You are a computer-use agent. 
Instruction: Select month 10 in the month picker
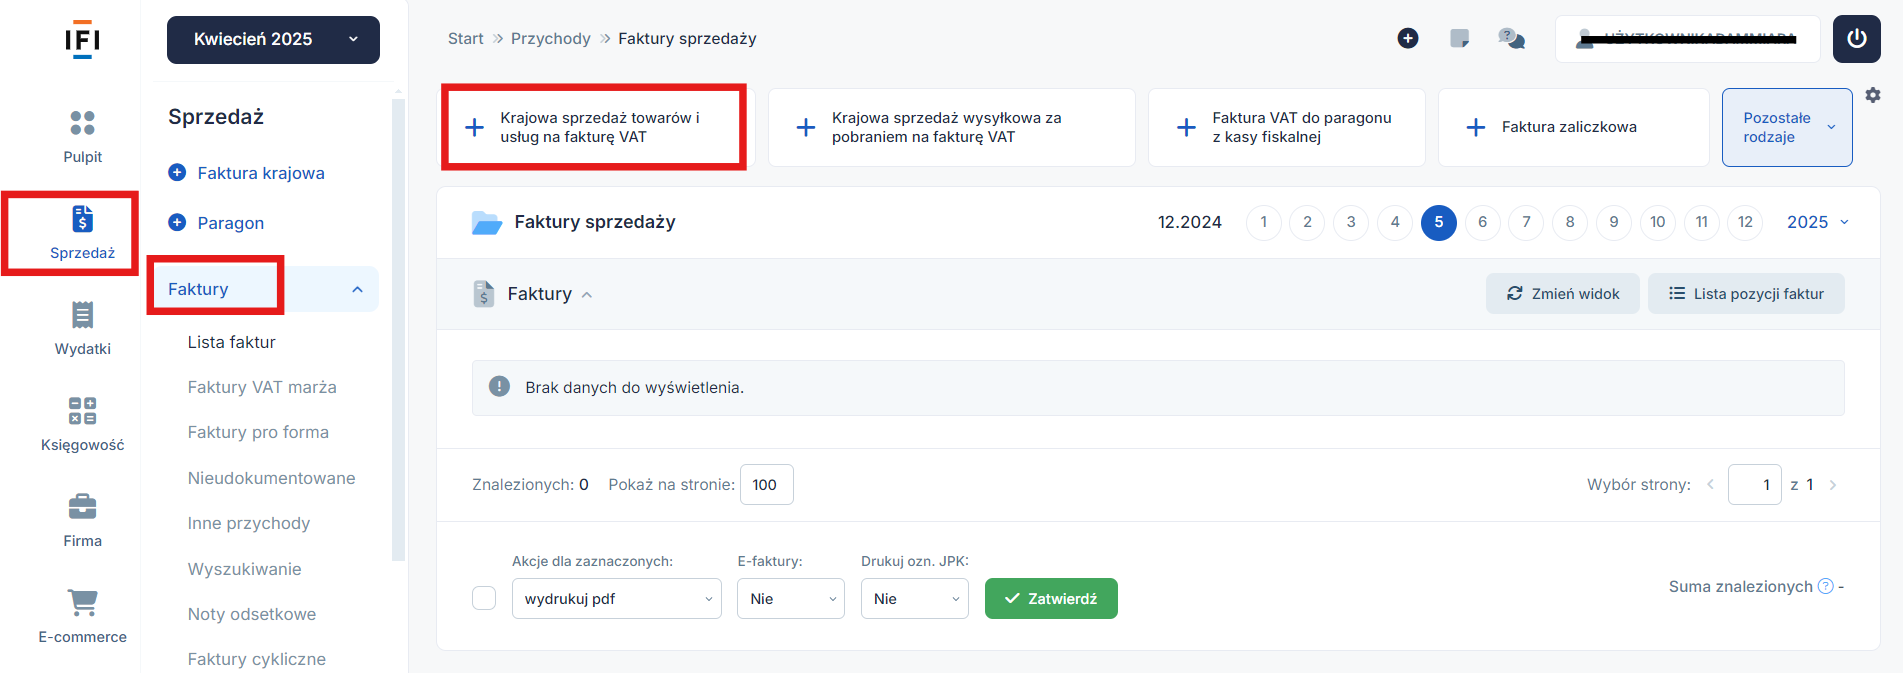point(1658,222)
